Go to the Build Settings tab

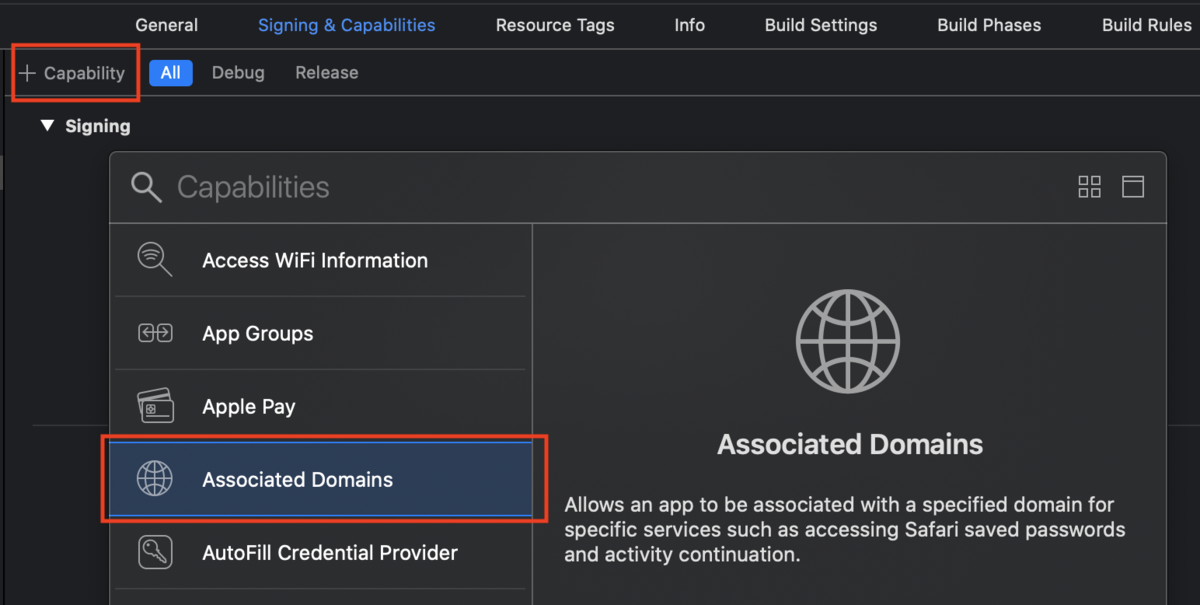coord(821,25)
